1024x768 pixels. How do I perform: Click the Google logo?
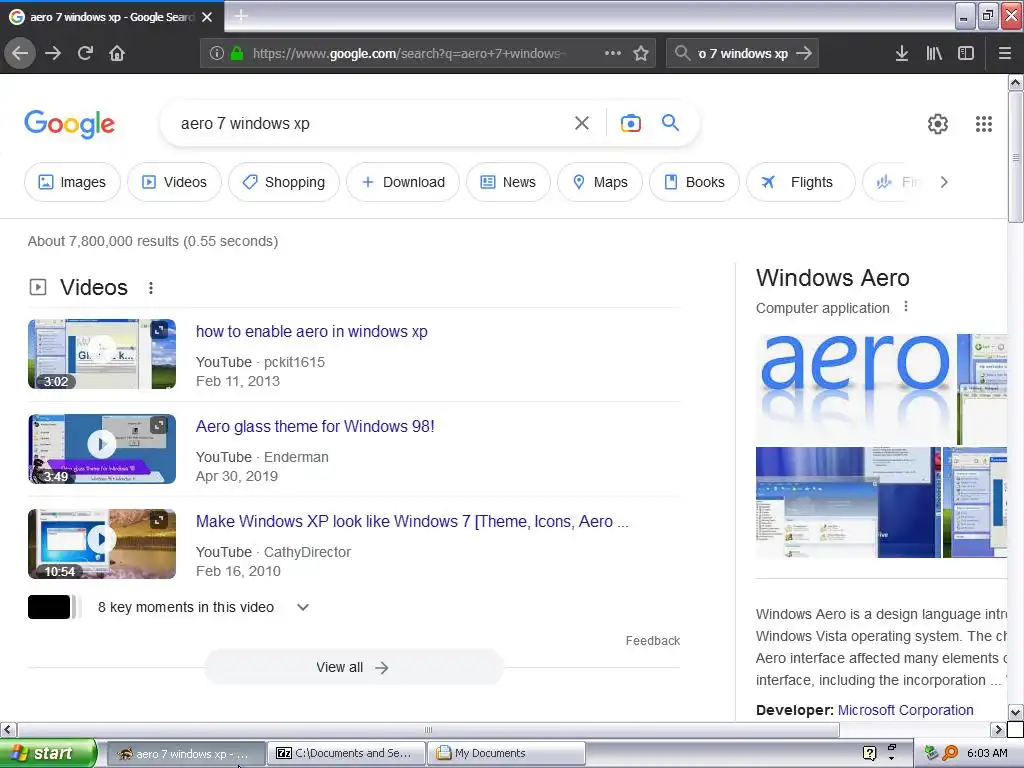(x=69, y=124)
